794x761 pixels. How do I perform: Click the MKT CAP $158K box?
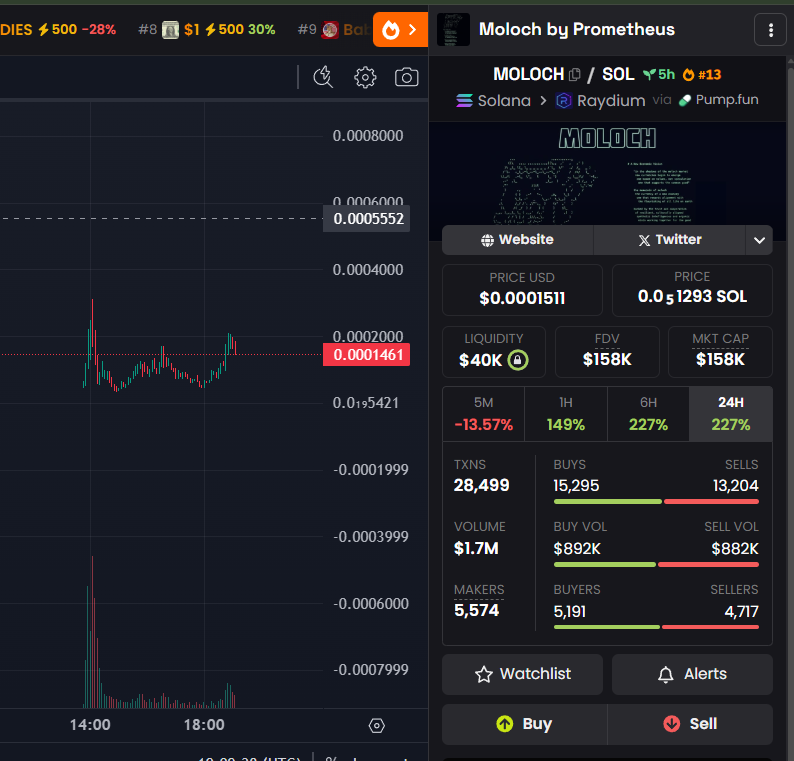click(720, 352)
